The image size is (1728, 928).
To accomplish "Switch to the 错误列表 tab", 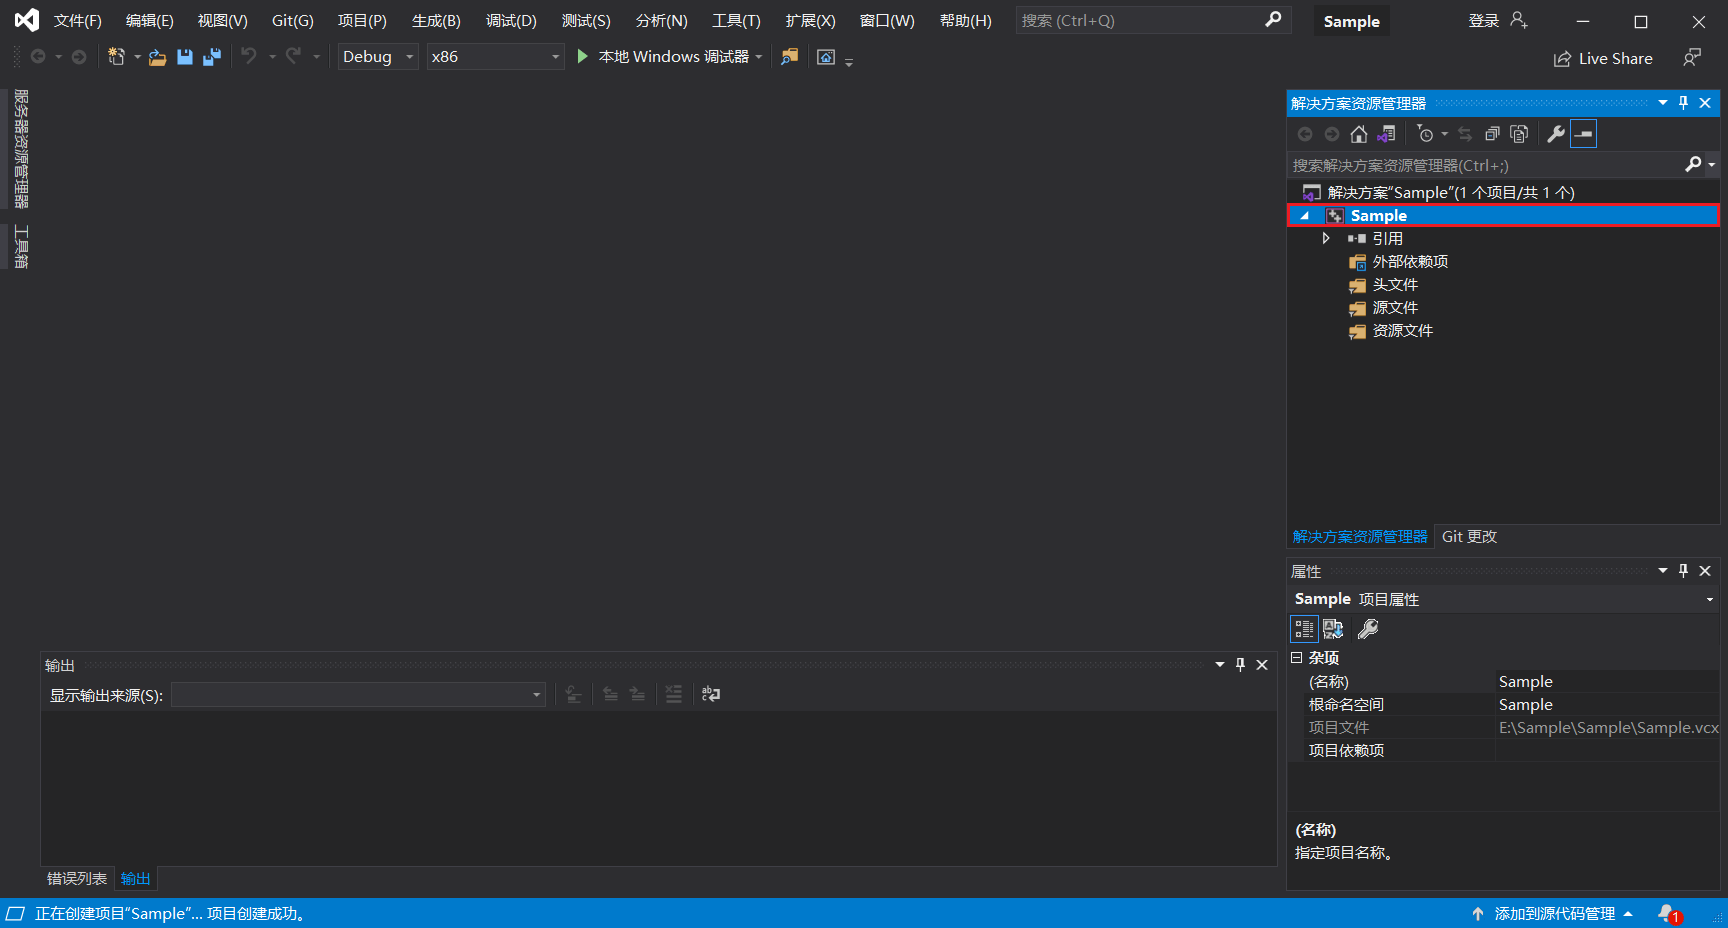I will click(x=77, y=878).
